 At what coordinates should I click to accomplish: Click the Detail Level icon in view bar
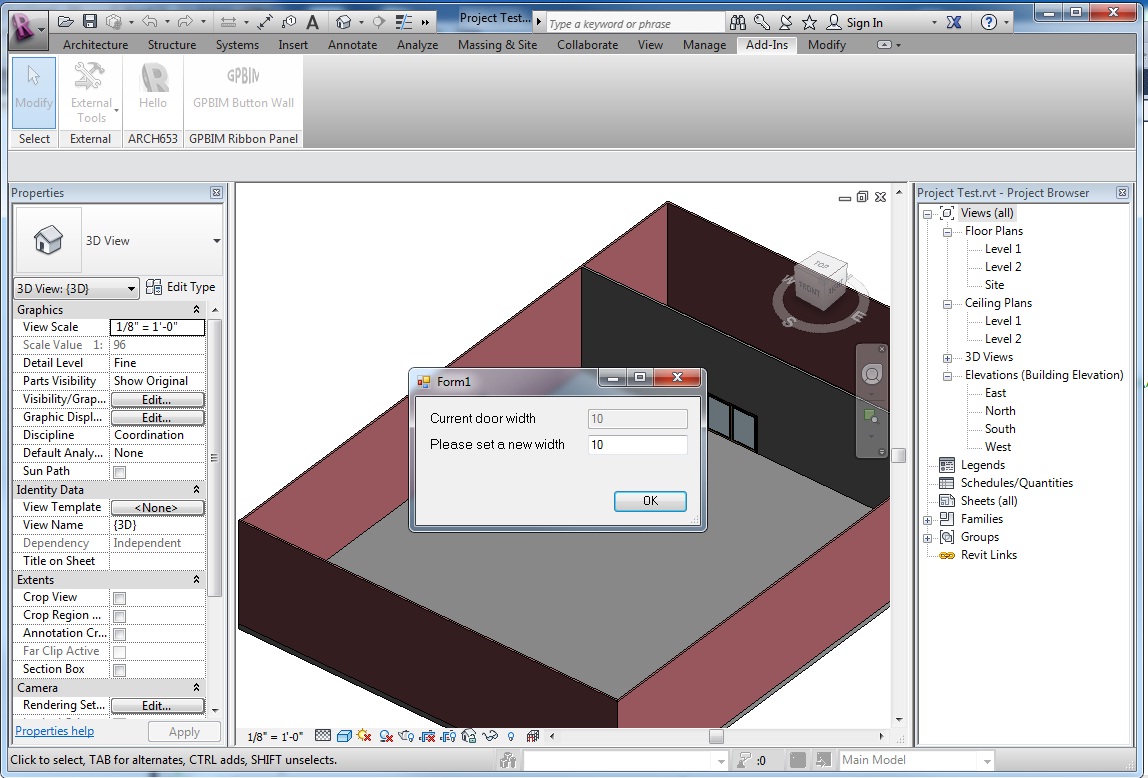(323, 736)
